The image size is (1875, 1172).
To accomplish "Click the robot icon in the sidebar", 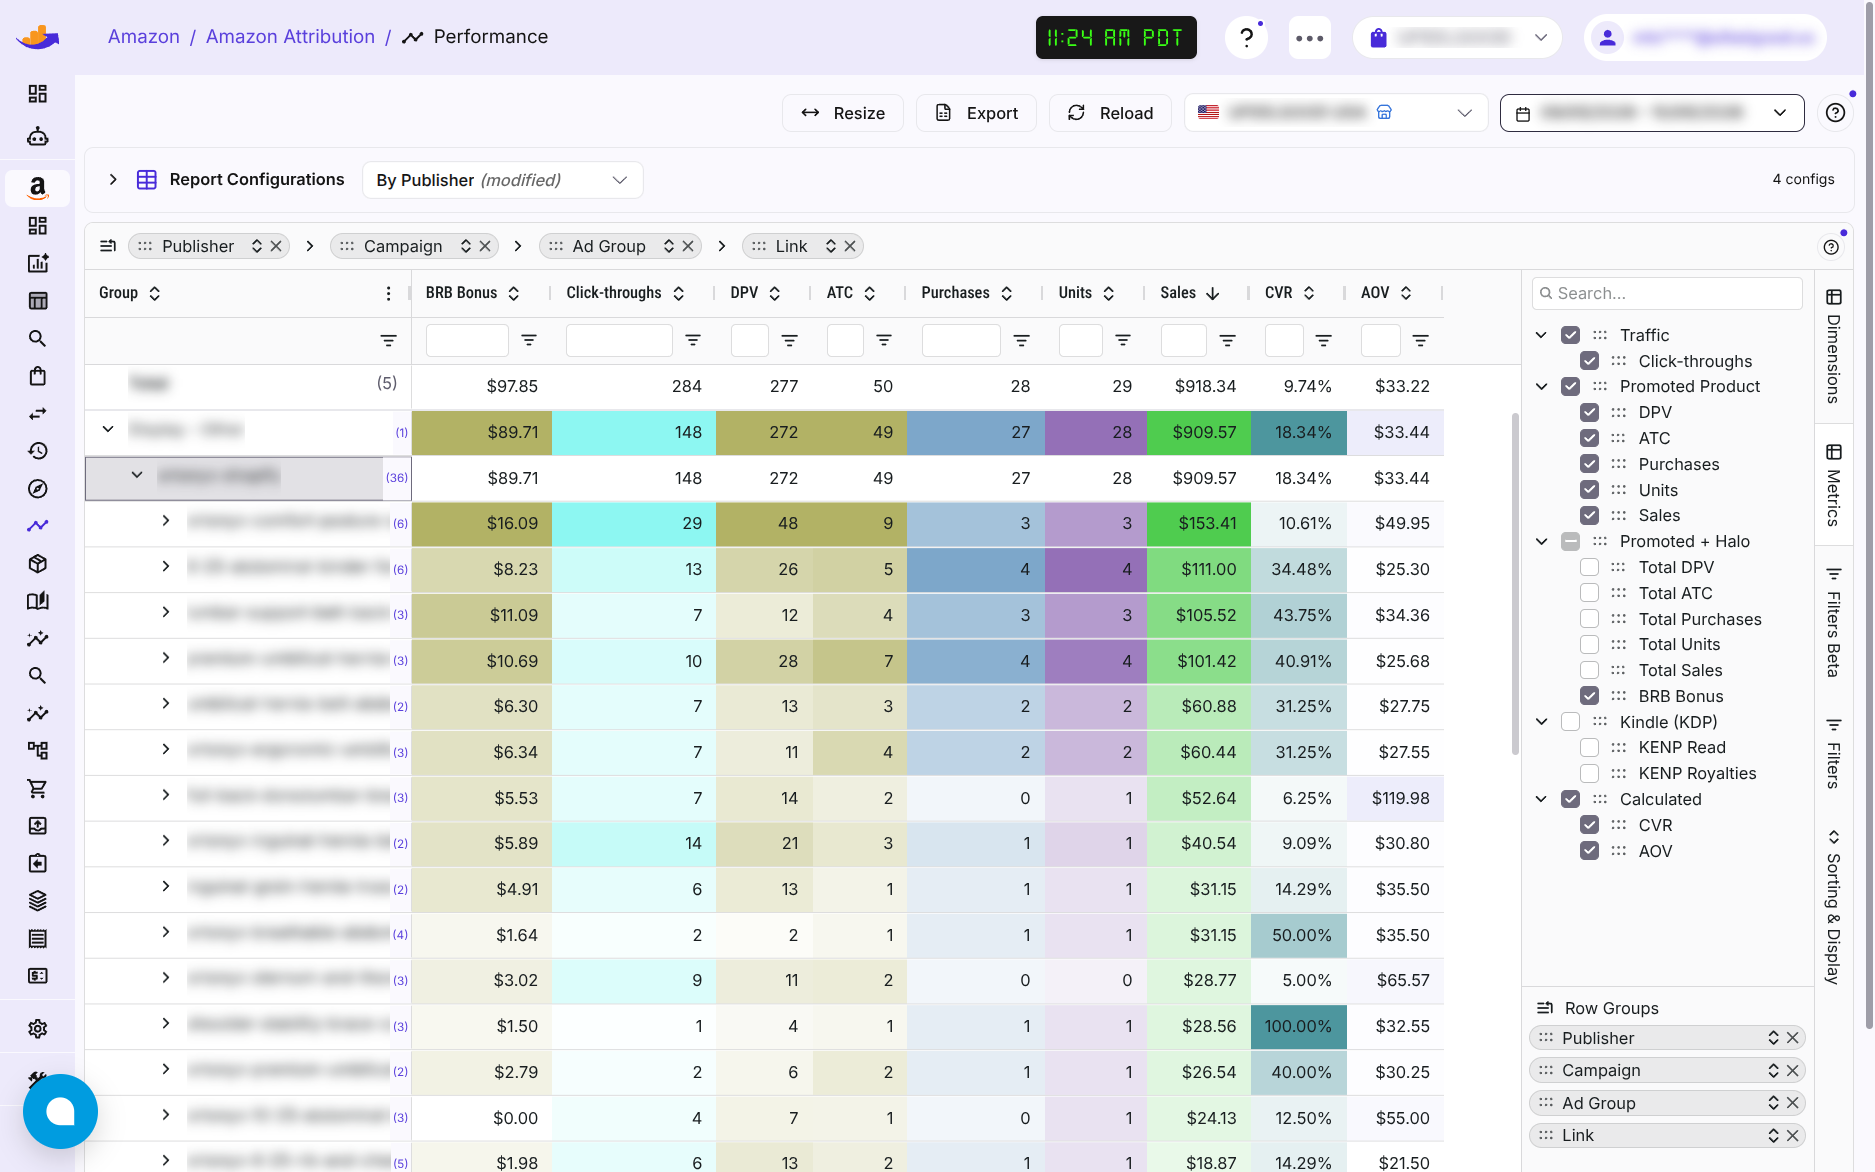I will click(x=37, y=136).
